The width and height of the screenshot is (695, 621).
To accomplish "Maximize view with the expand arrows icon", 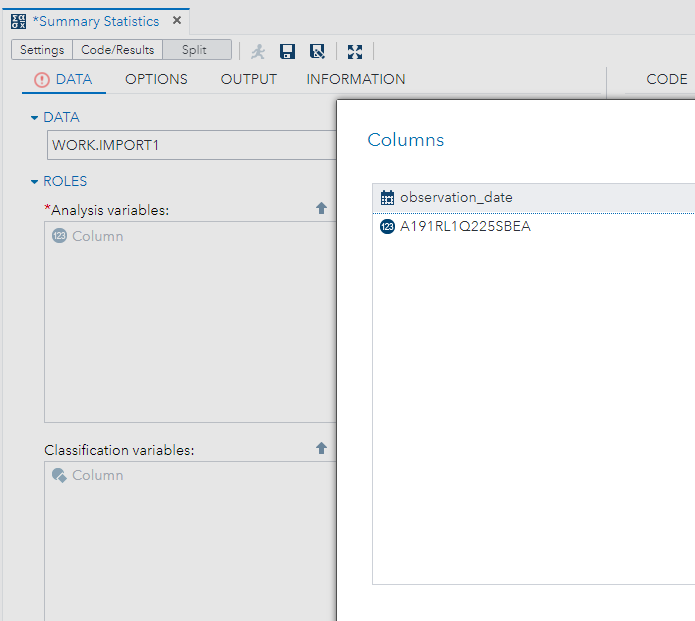I will coord(355,51).
